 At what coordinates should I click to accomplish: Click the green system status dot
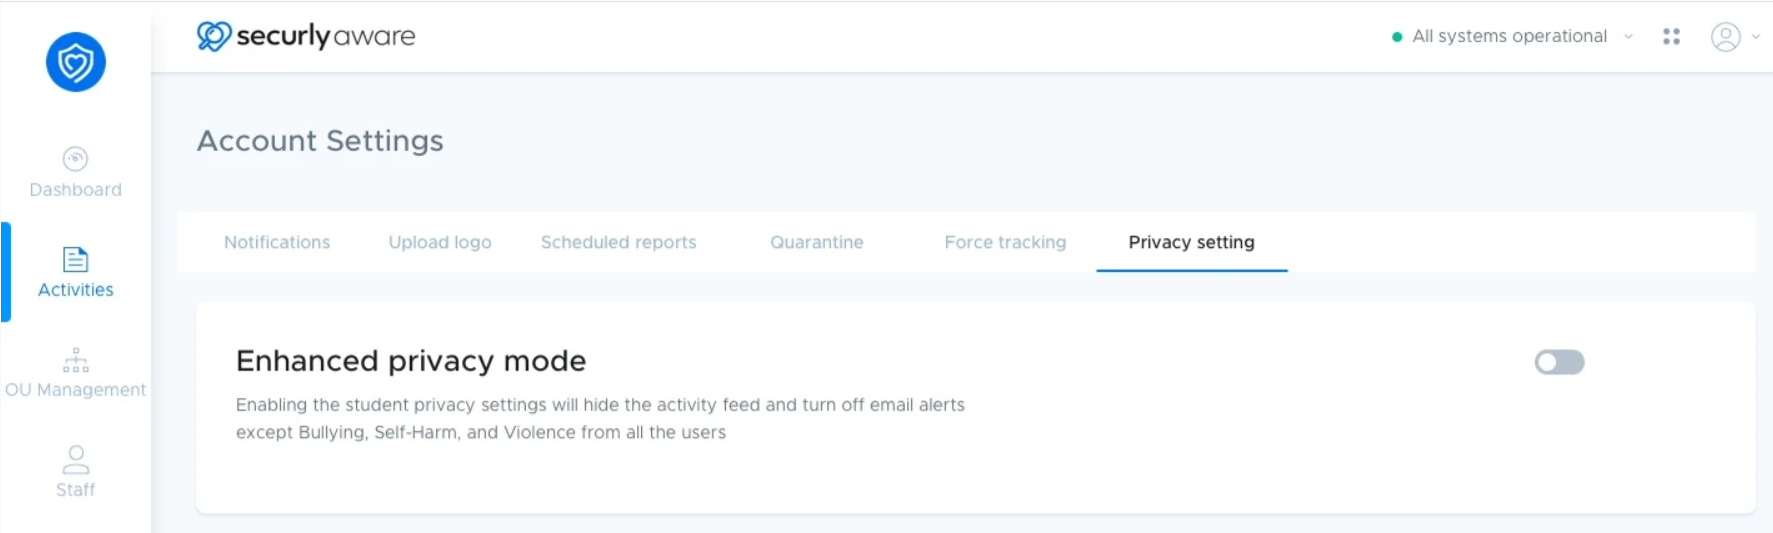[1397, 37]
